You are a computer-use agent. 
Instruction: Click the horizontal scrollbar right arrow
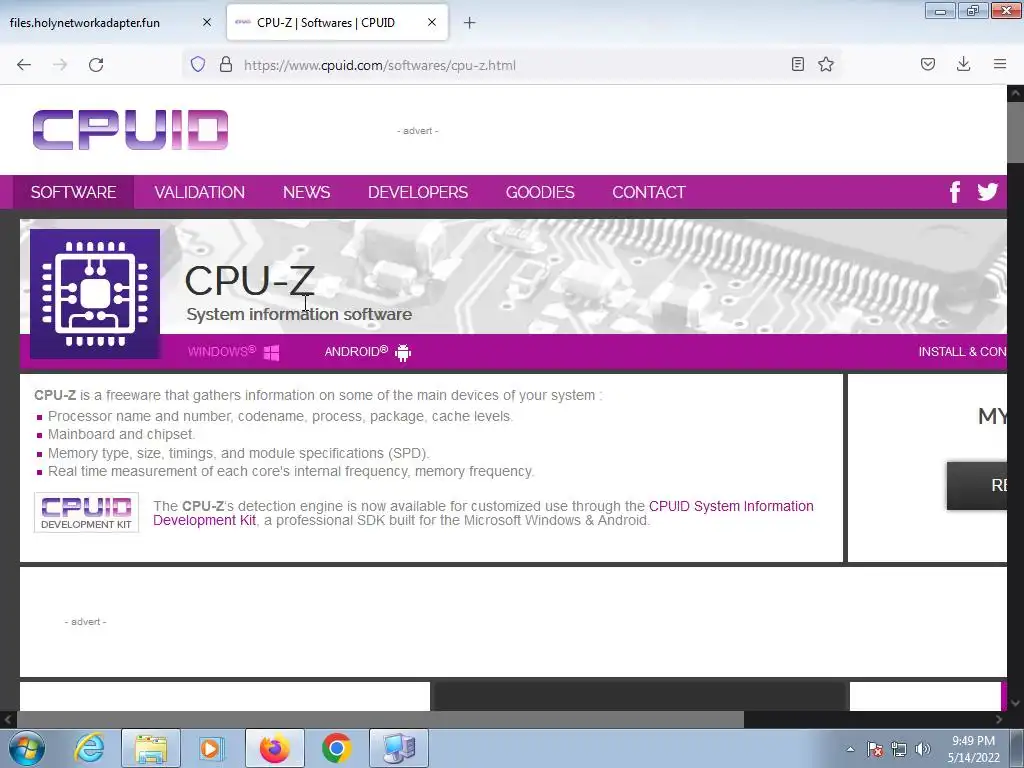pos(999,720)
